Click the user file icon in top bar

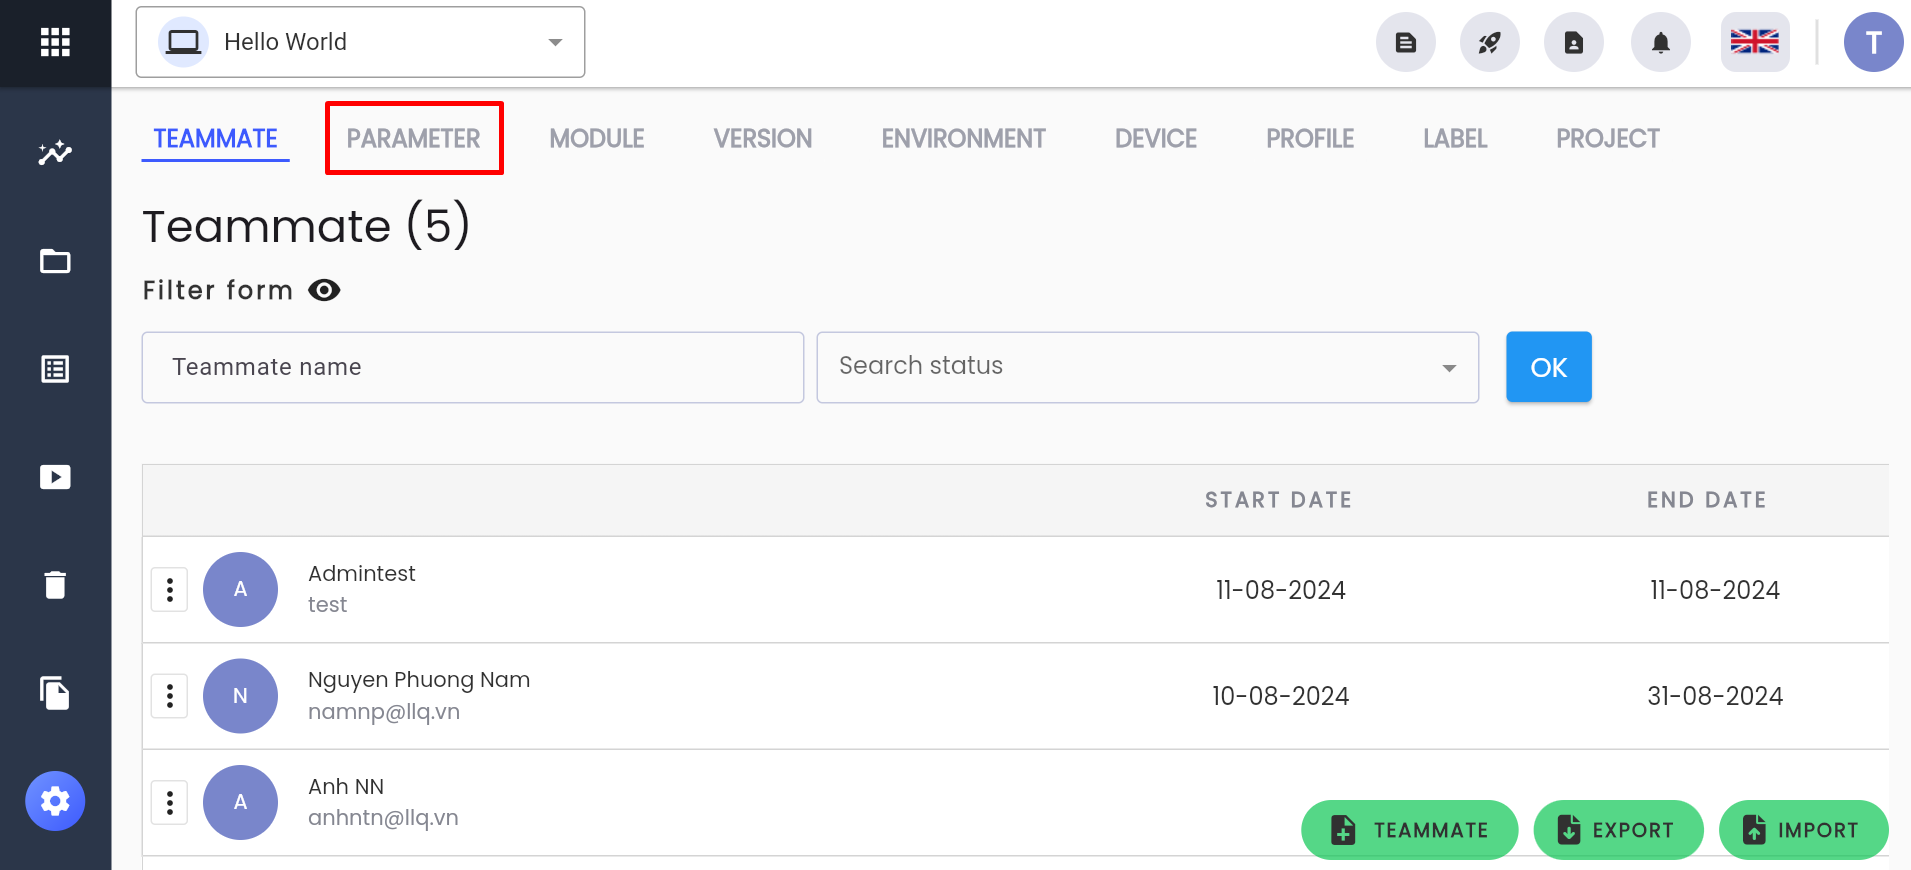(1574, 42)
